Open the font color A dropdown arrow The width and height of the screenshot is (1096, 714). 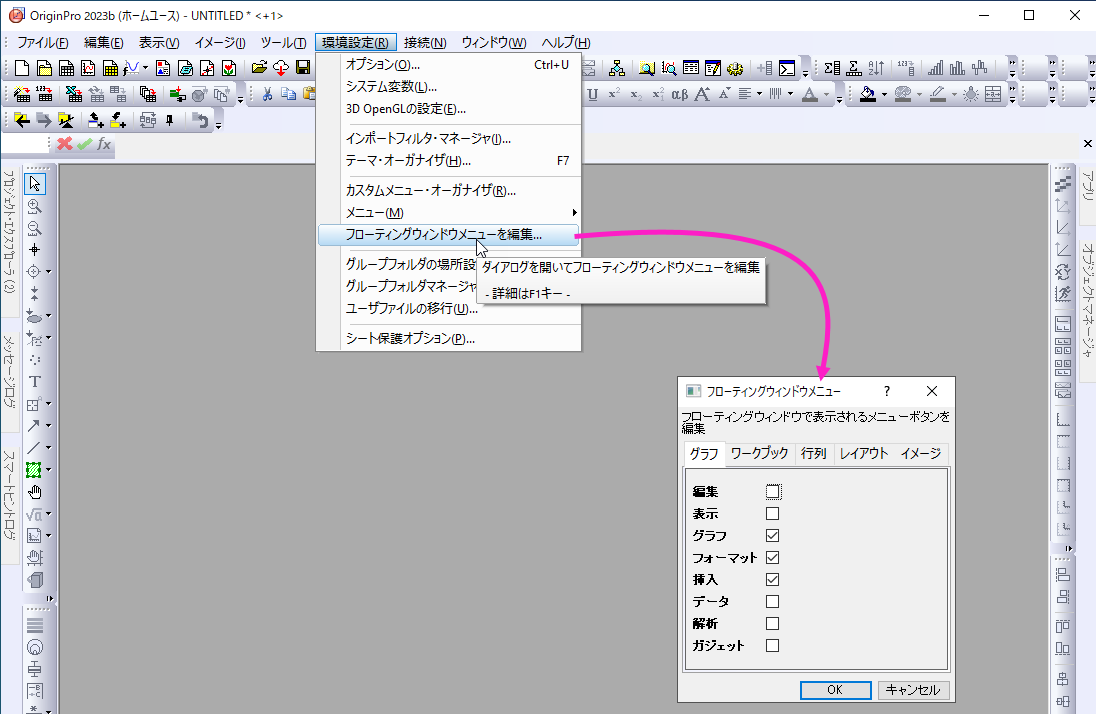[826, 94]
